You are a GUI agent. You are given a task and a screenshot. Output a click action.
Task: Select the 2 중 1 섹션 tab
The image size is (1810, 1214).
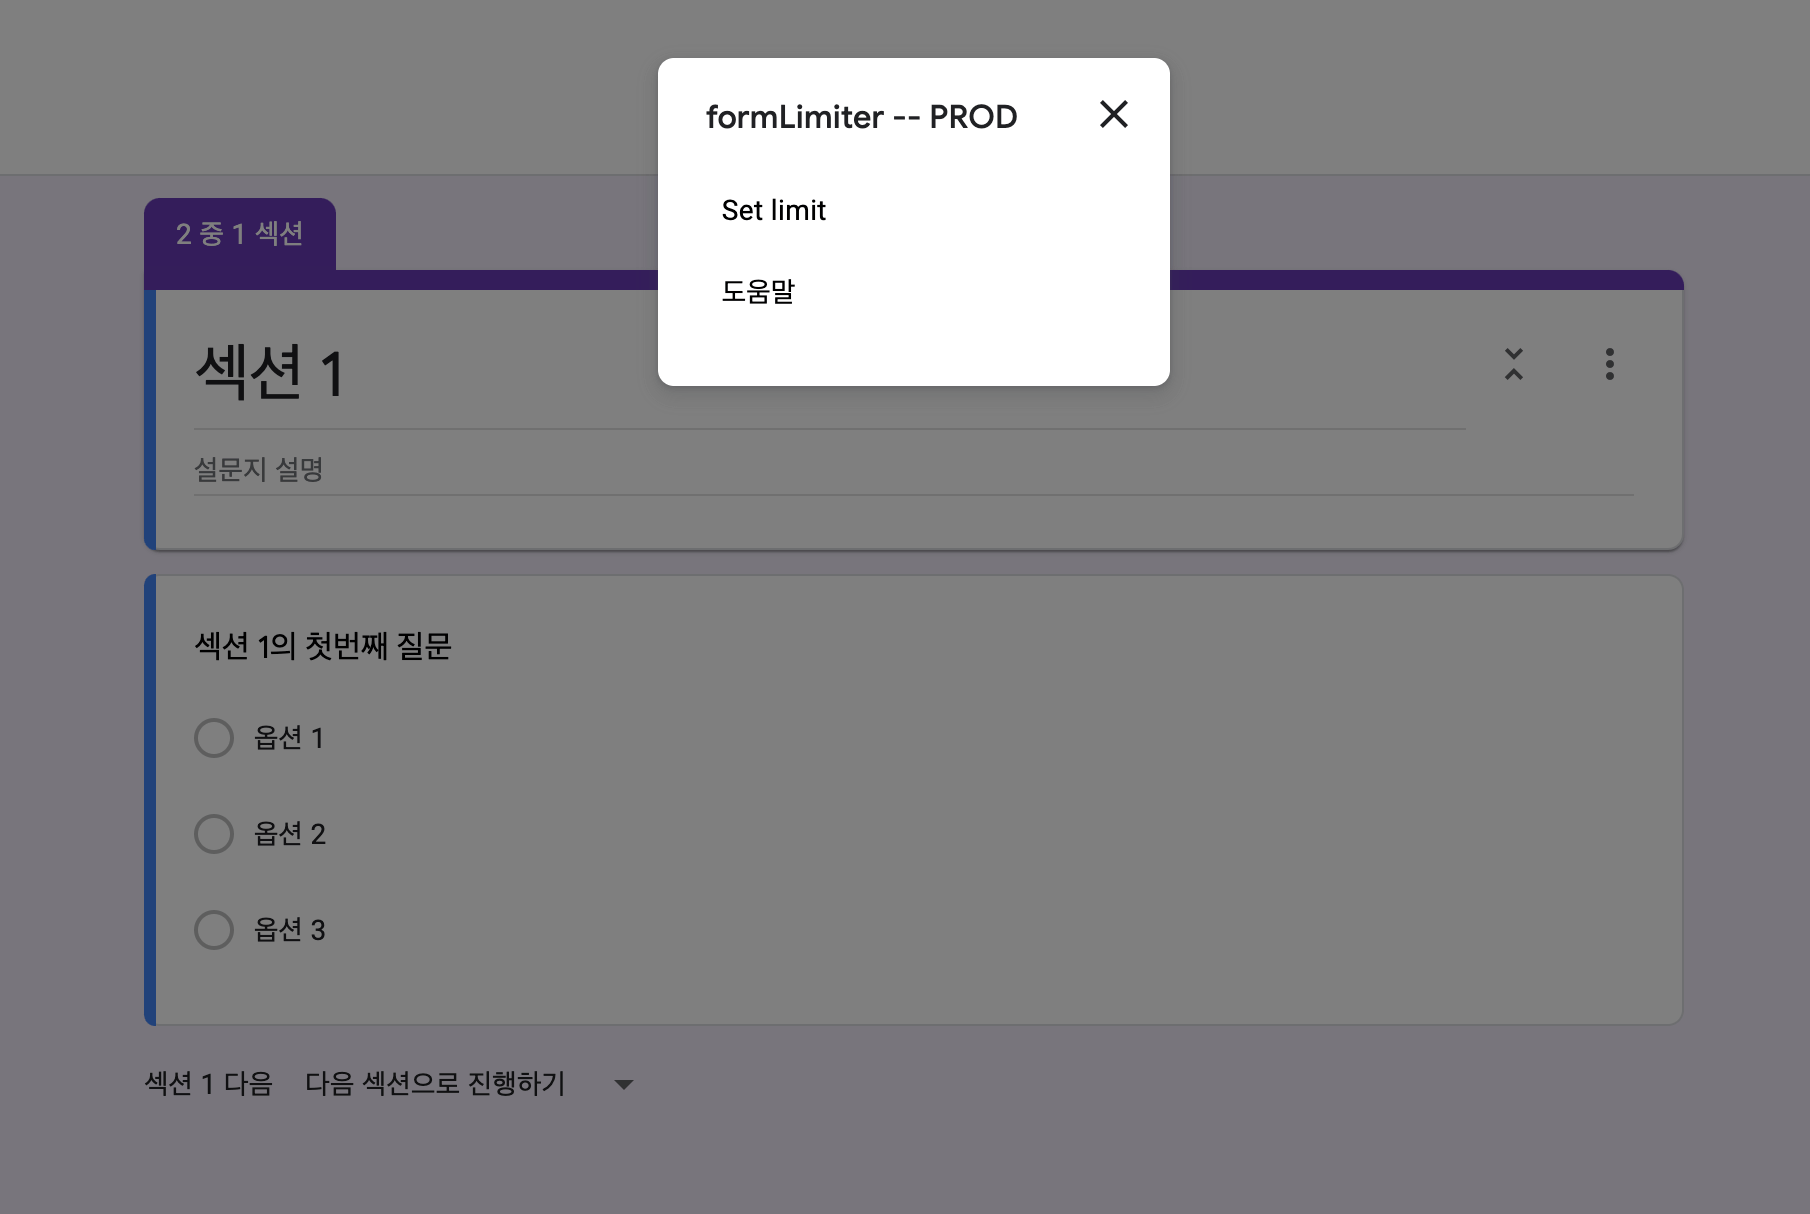click(240, 234)
